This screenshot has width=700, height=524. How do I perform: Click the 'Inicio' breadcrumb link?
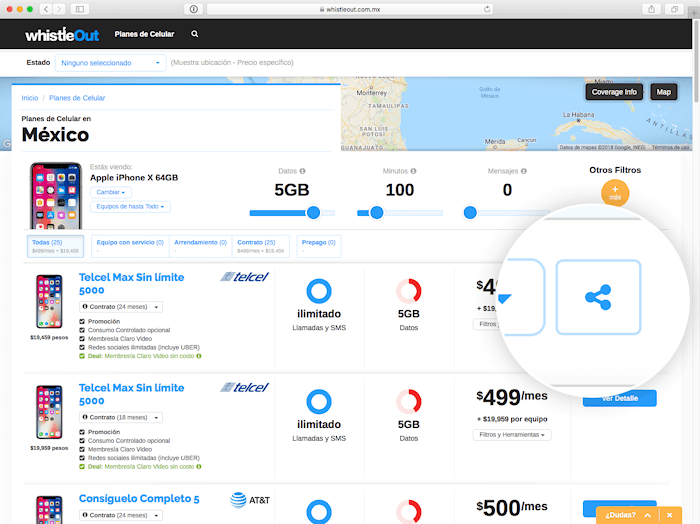pyautogui.click(x=30, y=98)
